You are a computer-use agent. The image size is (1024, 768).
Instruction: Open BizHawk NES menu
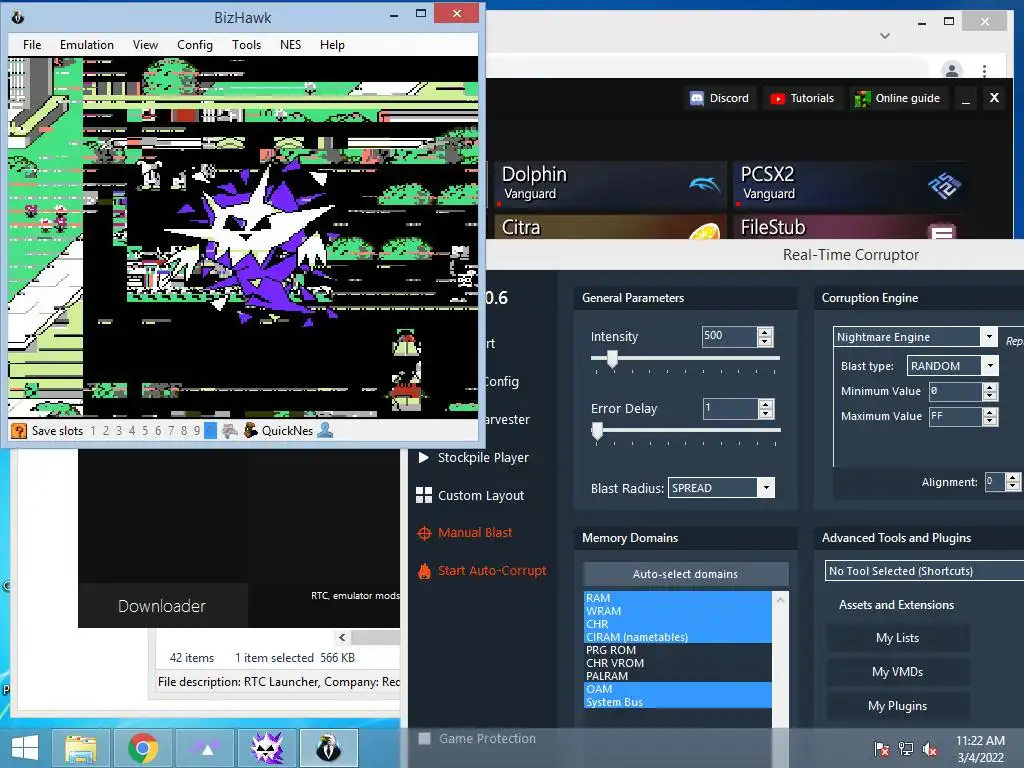291,44
